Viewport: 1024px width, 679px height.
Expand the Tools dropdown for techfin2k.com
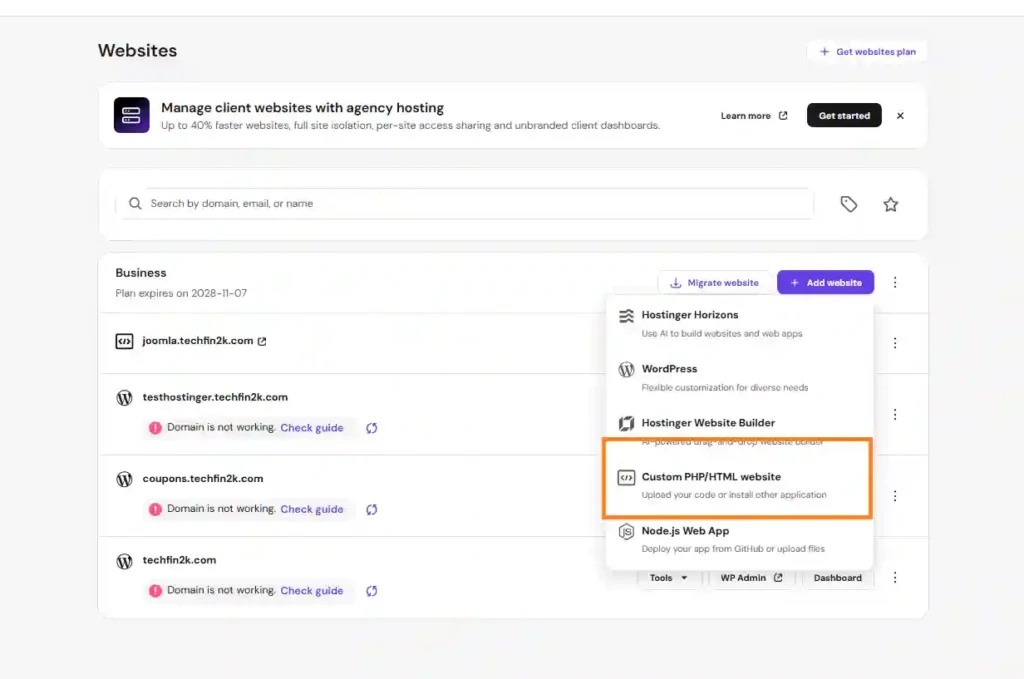[668, 578]
